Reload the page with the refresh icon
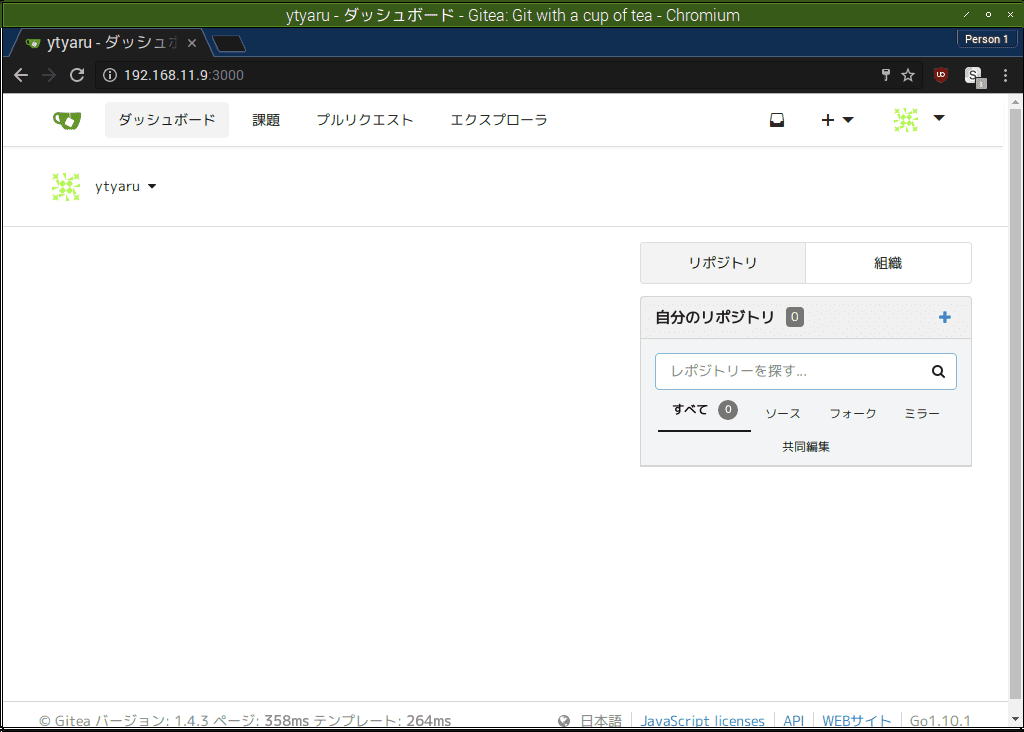1024x732 pixels. 76,75
